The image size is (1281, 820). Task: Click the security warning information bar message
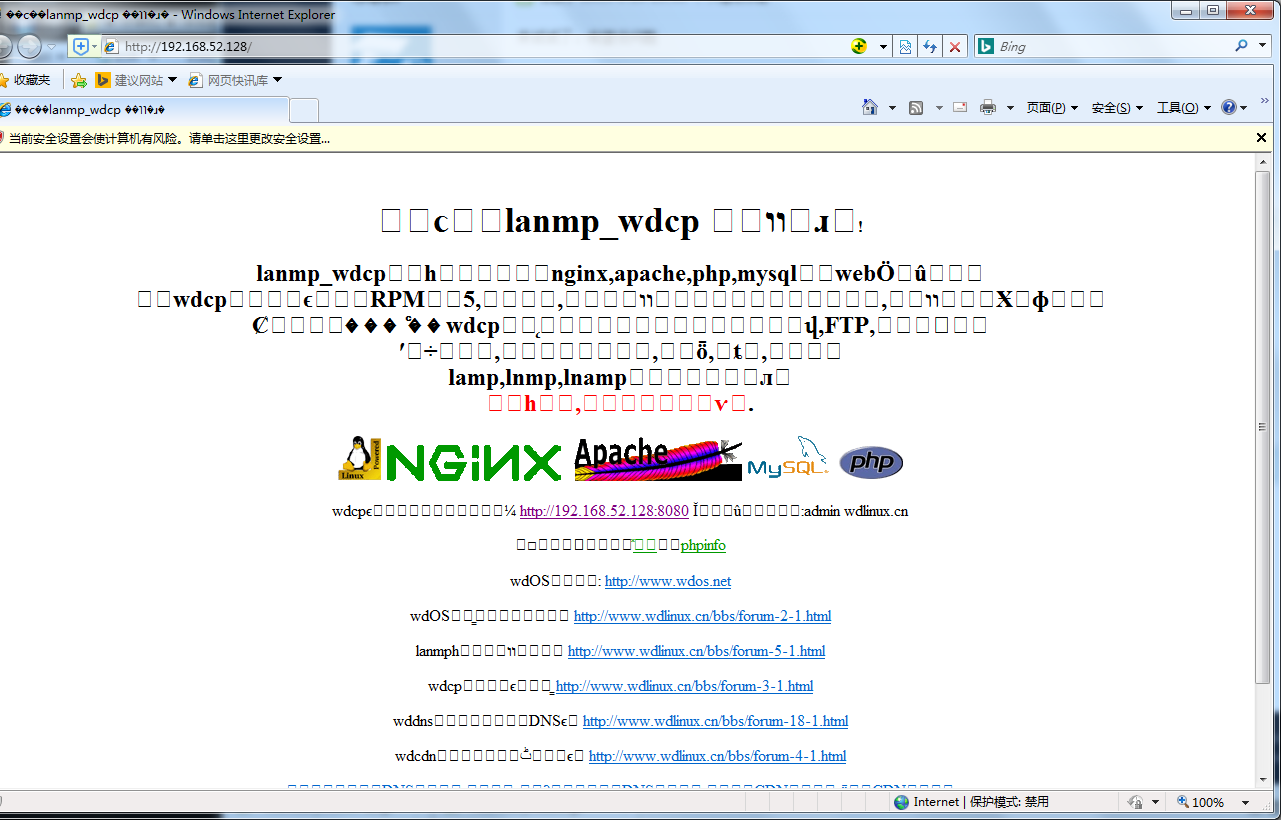(170, 138)
